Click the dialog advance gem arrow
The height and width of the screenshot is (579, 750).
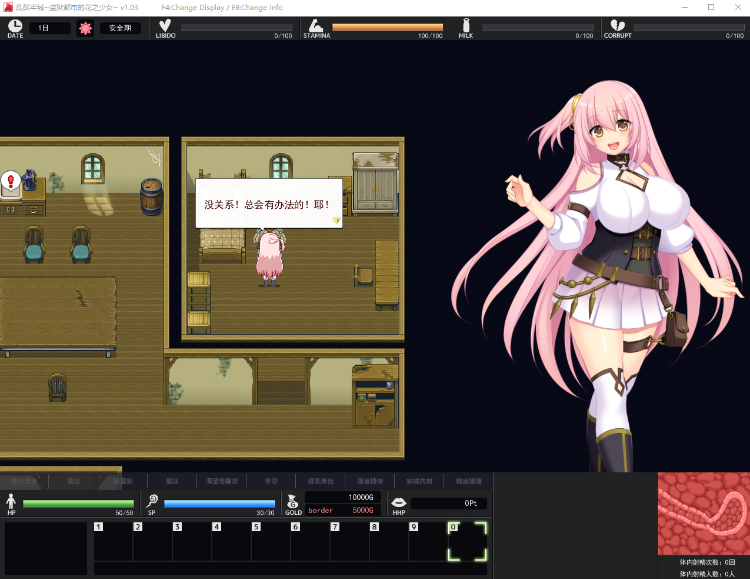[336, 220]
